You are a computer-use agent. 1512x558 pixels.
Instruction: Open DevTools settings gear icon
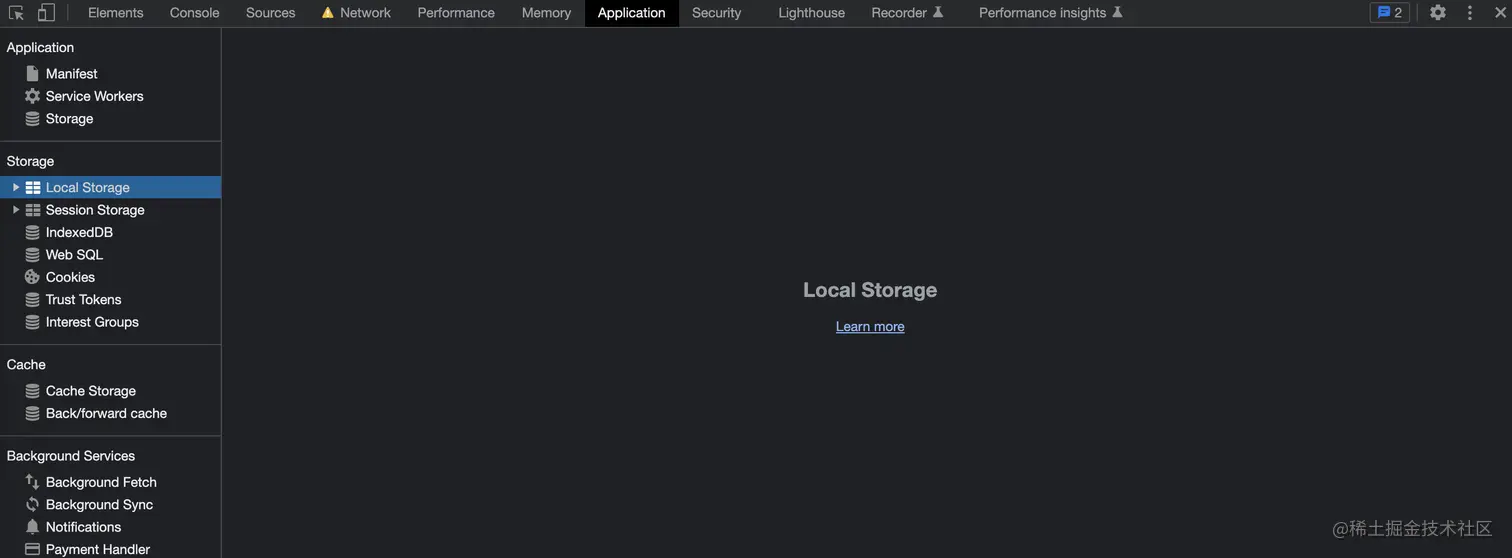(x=1438, y=13)
